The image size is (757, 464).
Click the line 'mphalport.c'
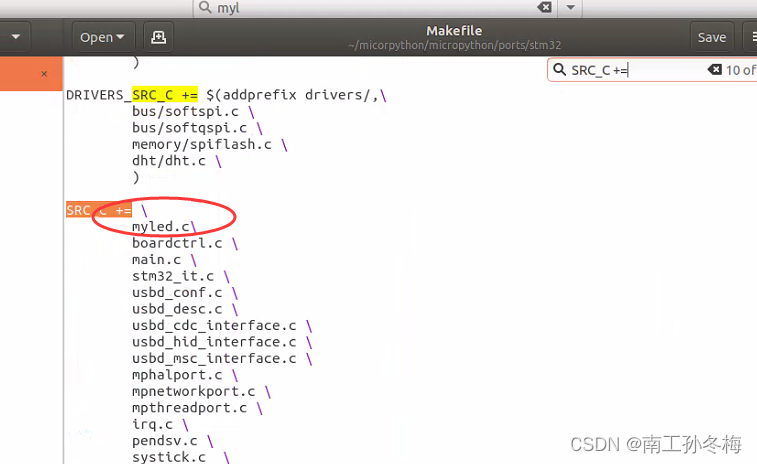coord(177,375)
